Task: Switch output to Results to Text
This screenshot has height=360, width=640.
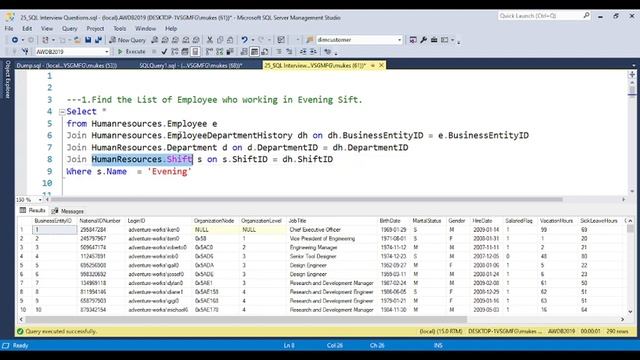Action: [244, 52]
